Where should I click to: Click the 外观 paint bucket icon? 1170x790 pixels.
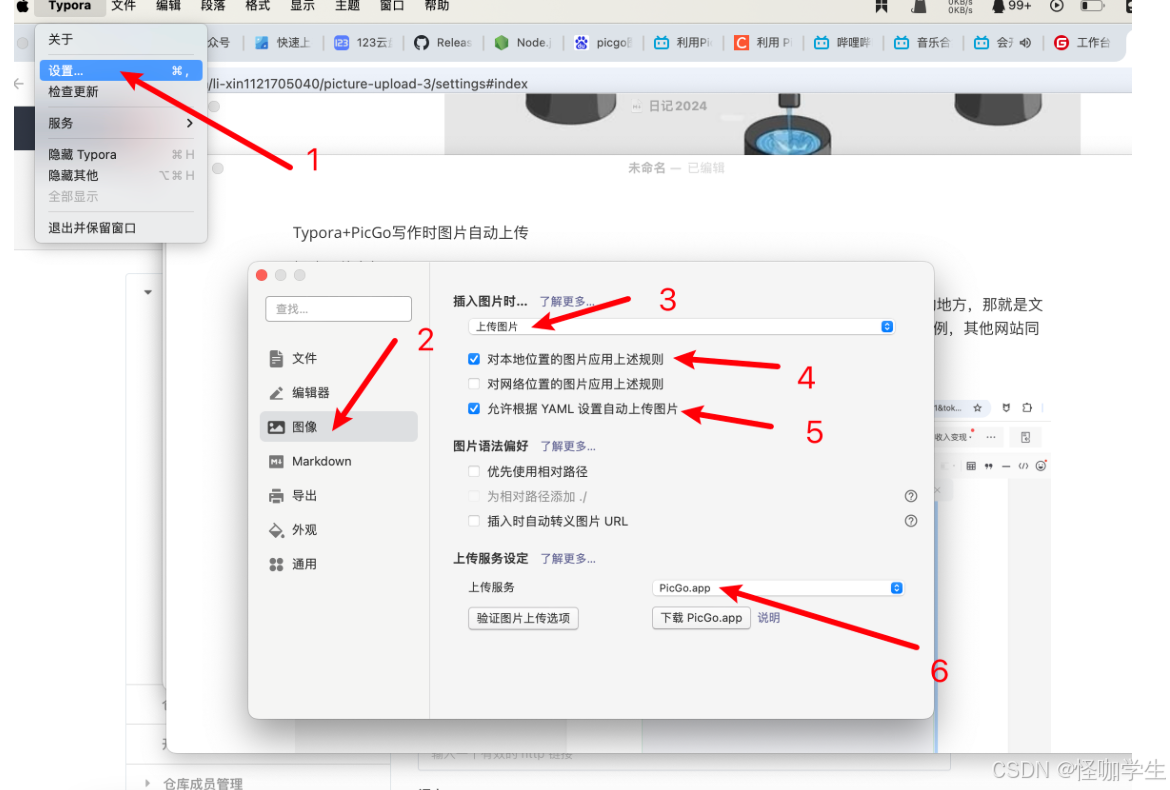[x=276, y=530]
